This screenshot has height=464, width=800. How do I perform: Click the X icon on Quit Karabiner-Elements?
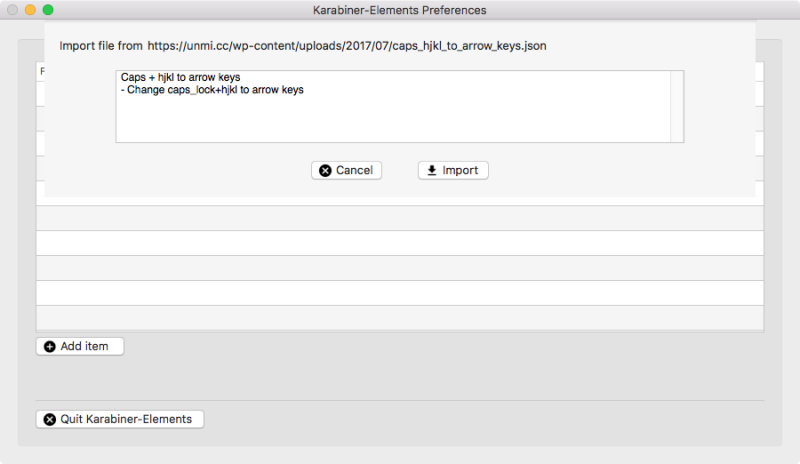pyautogui.click(x=50, y=419)
